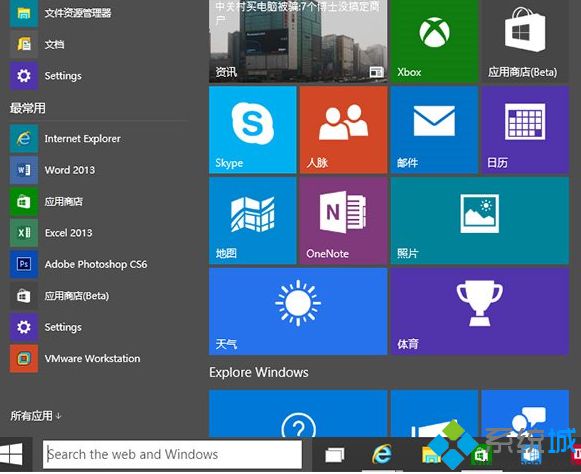Click the Search the web and Windows box

point(172,454)
